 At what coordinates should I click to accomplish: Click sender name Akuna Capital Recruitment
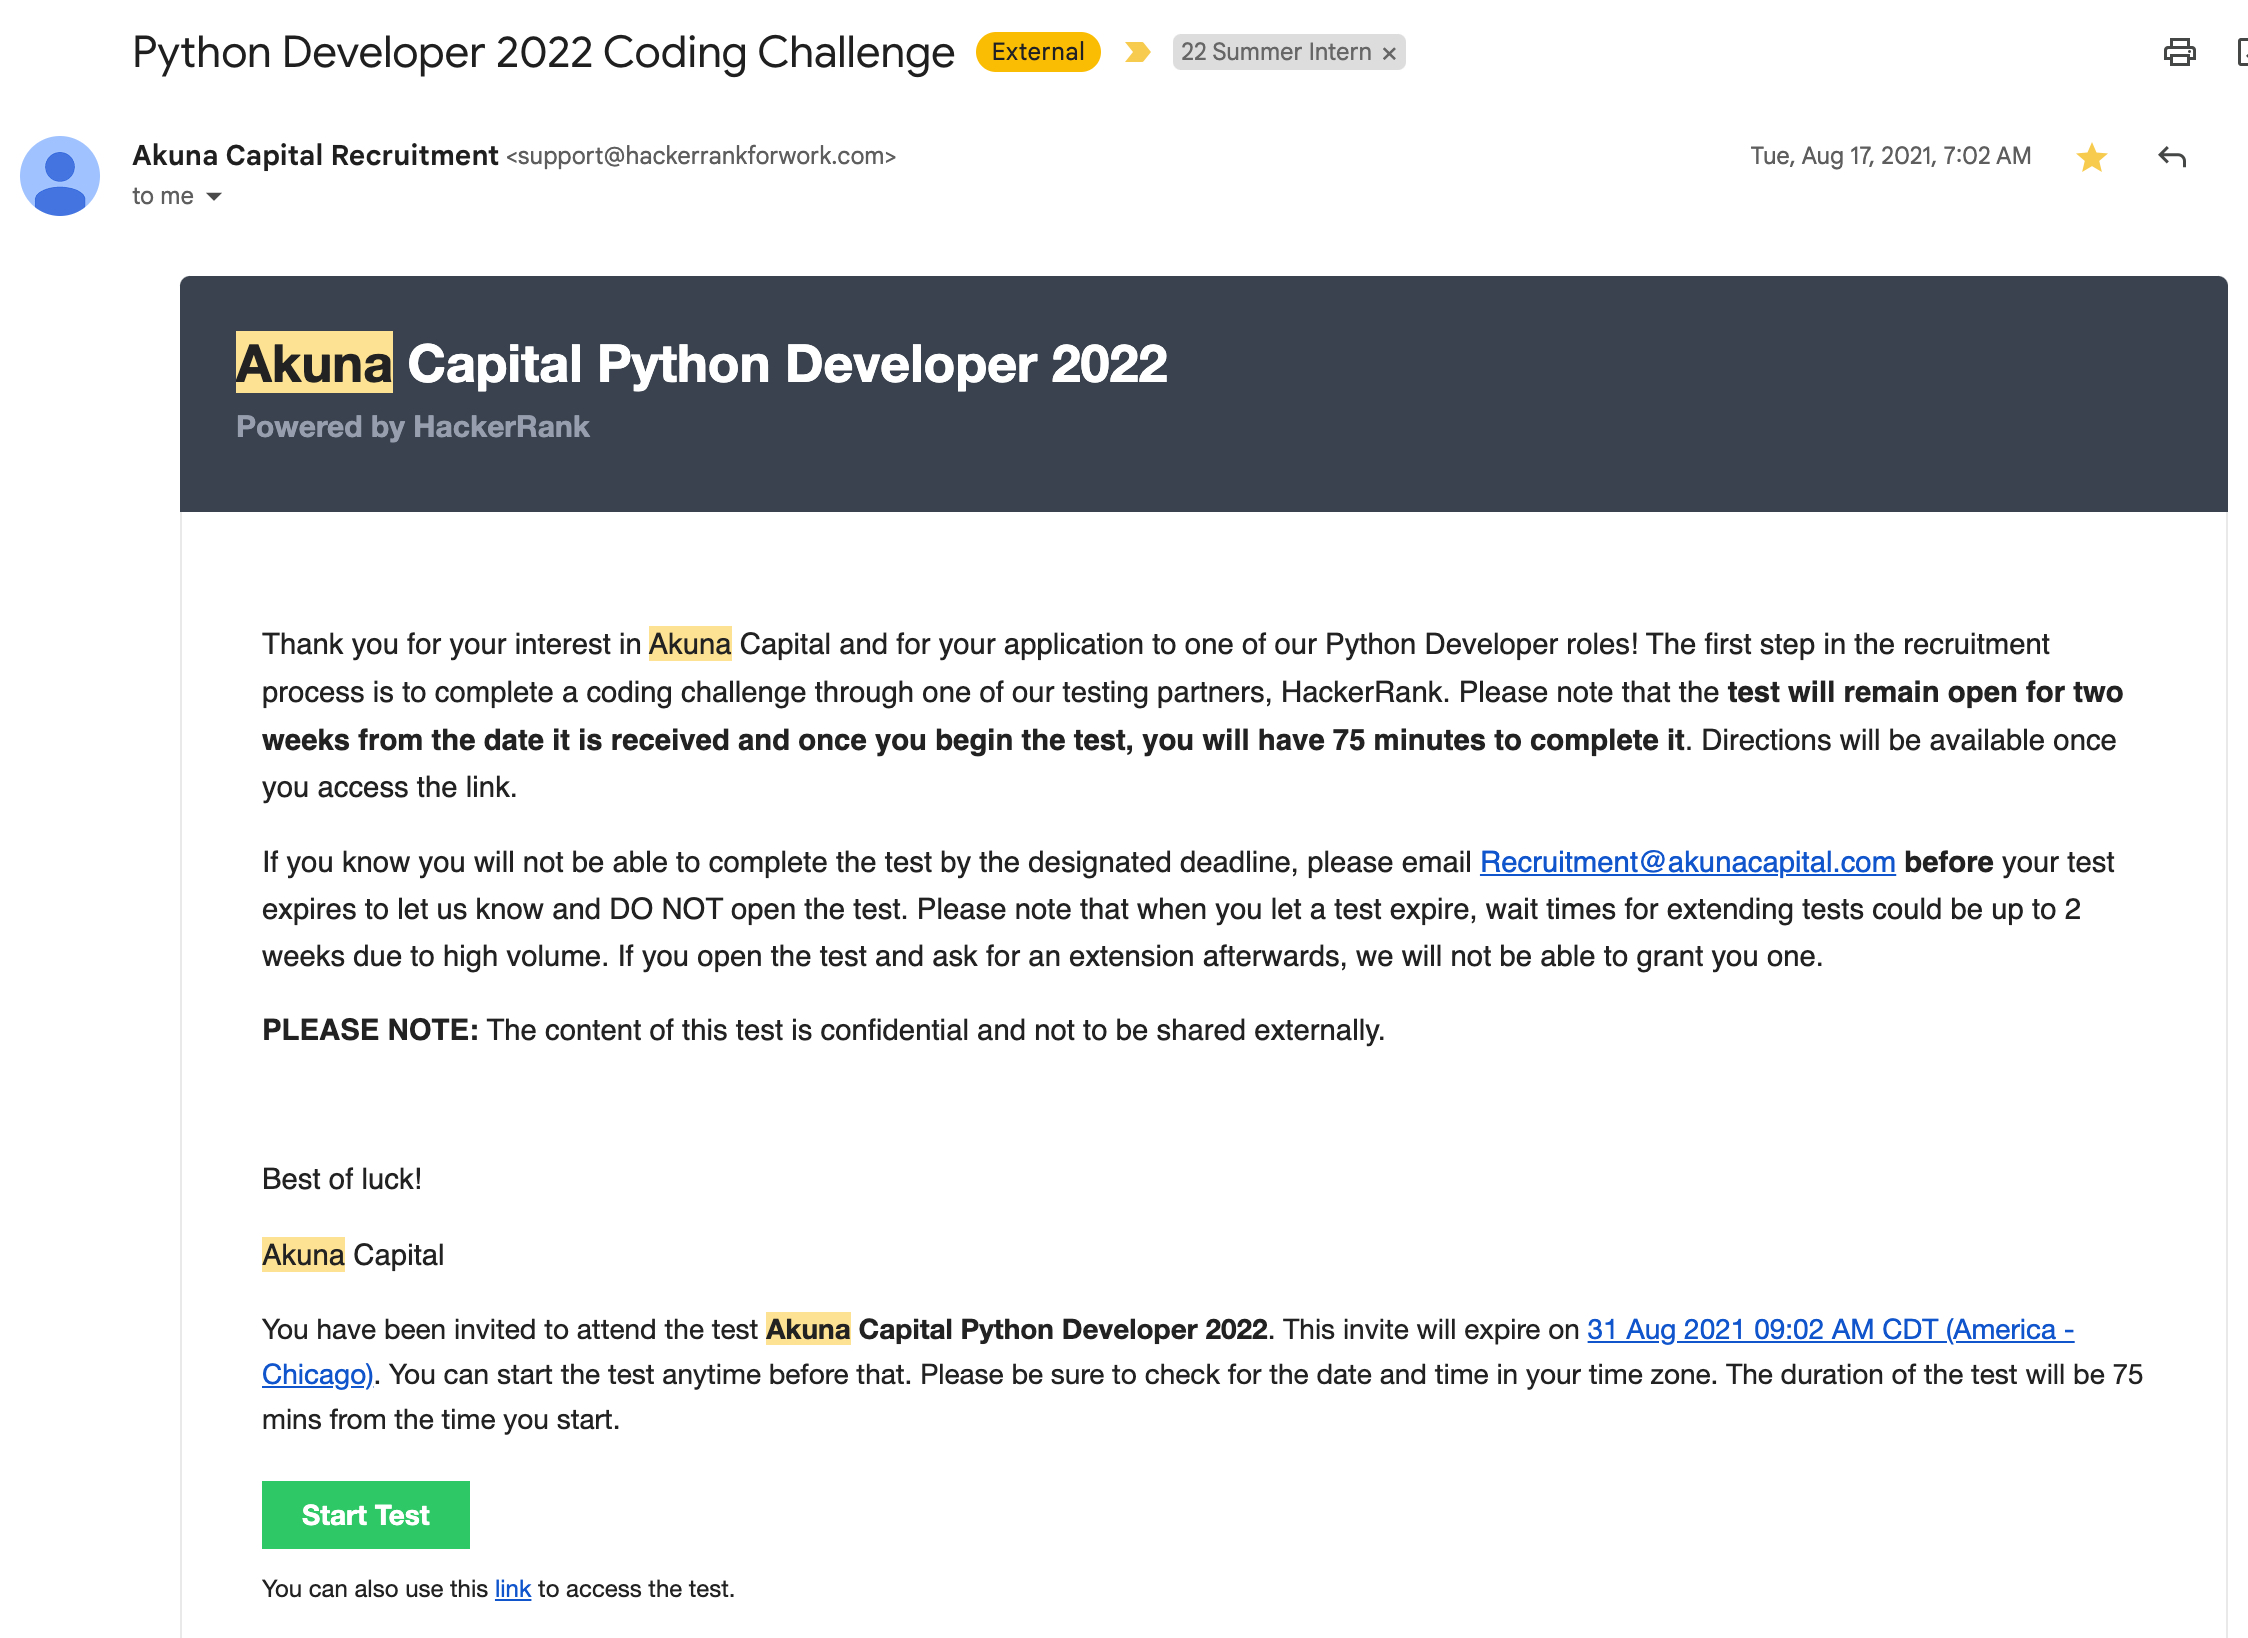(315, 156)
